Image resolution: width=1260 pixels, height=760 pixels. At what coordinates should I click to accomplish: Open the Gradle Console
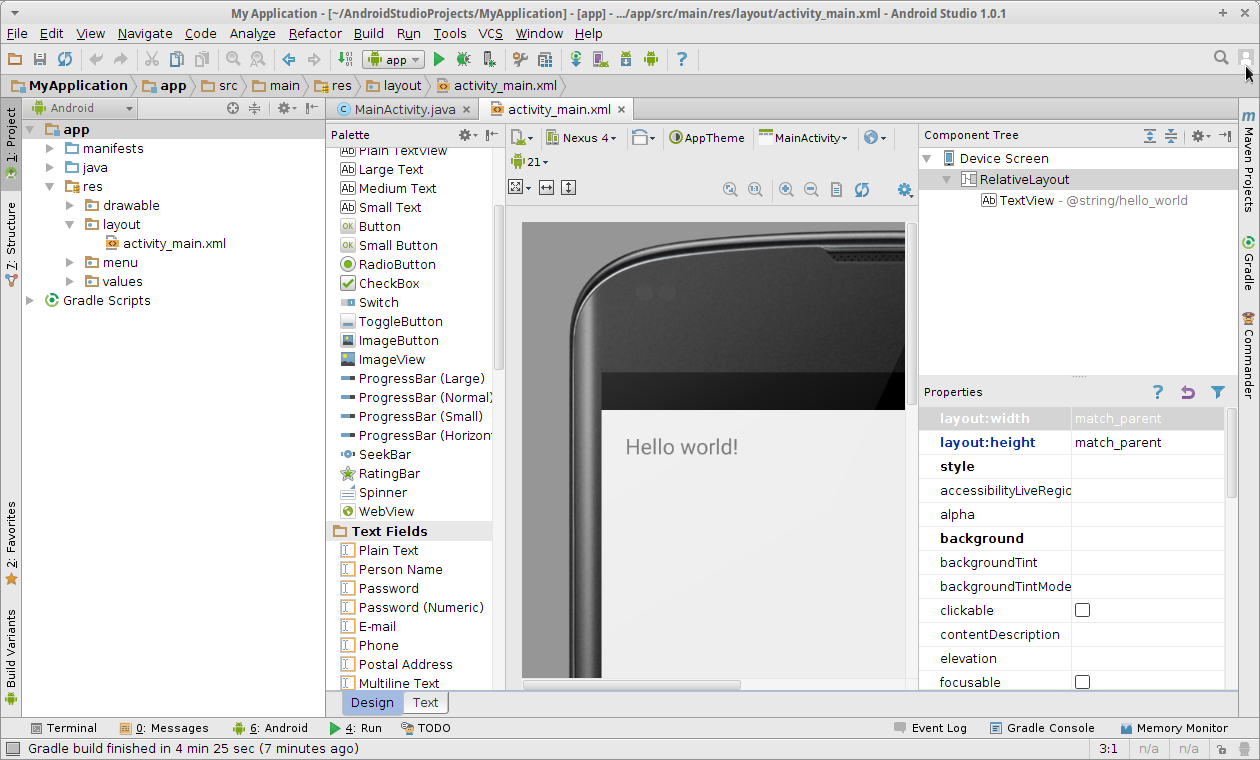[x=1042, y=728]
